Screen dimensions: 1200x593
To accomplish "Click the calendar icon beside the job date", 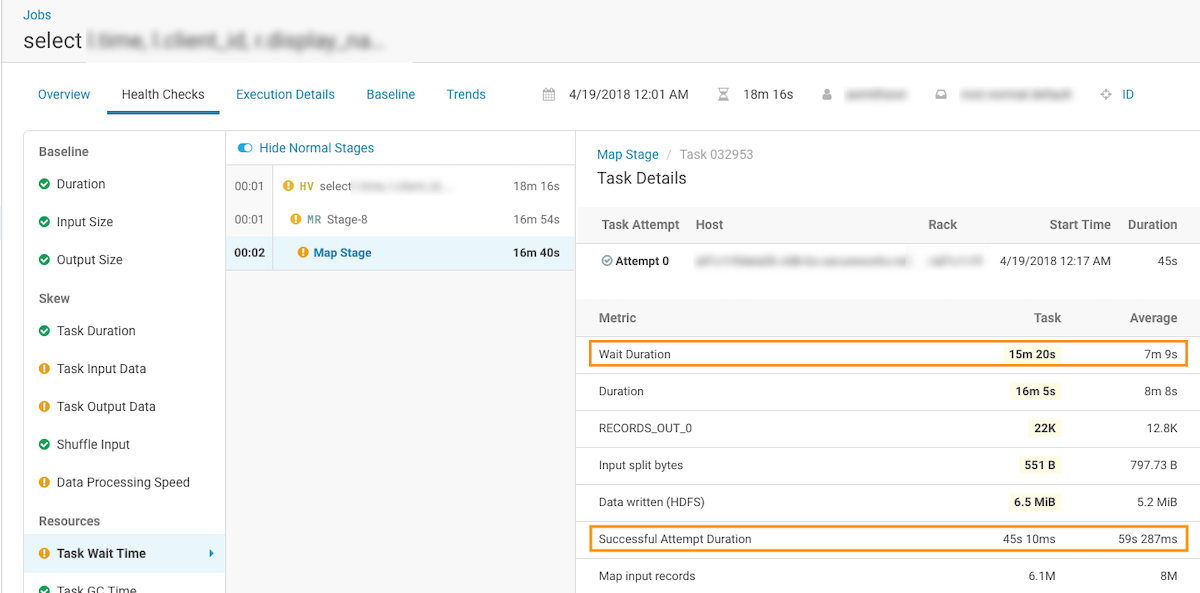I will pos(549,95).
